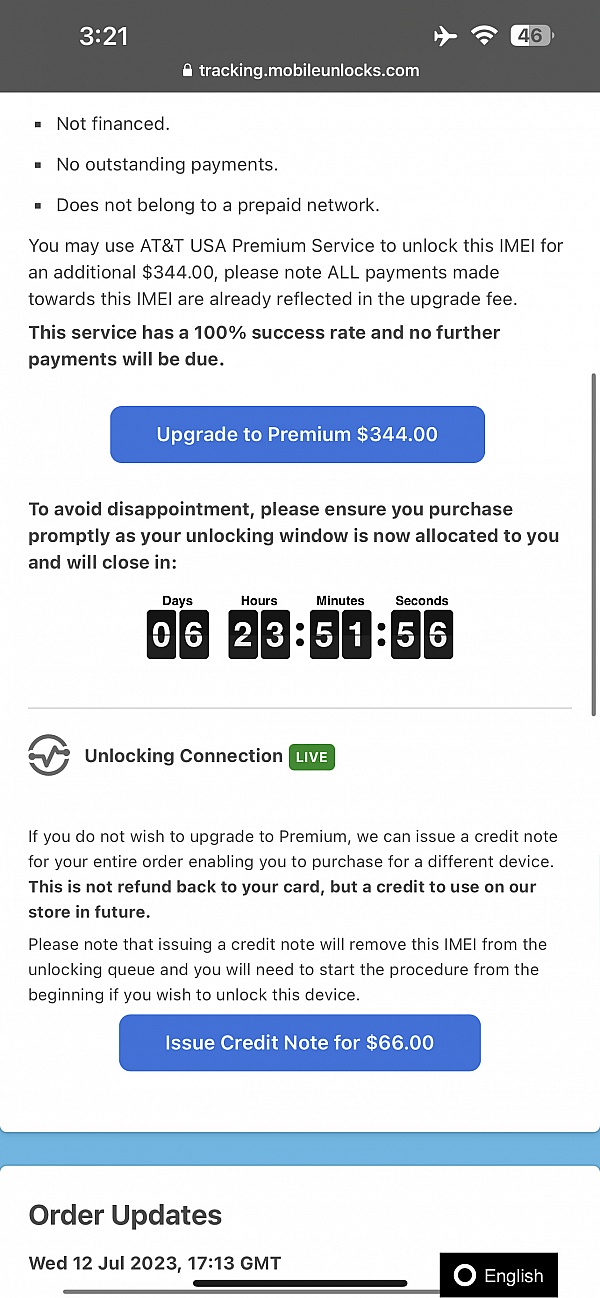Click the Unlocking Connection label text
This screenshot has width=600, height=1298.
tap(183, 756)
